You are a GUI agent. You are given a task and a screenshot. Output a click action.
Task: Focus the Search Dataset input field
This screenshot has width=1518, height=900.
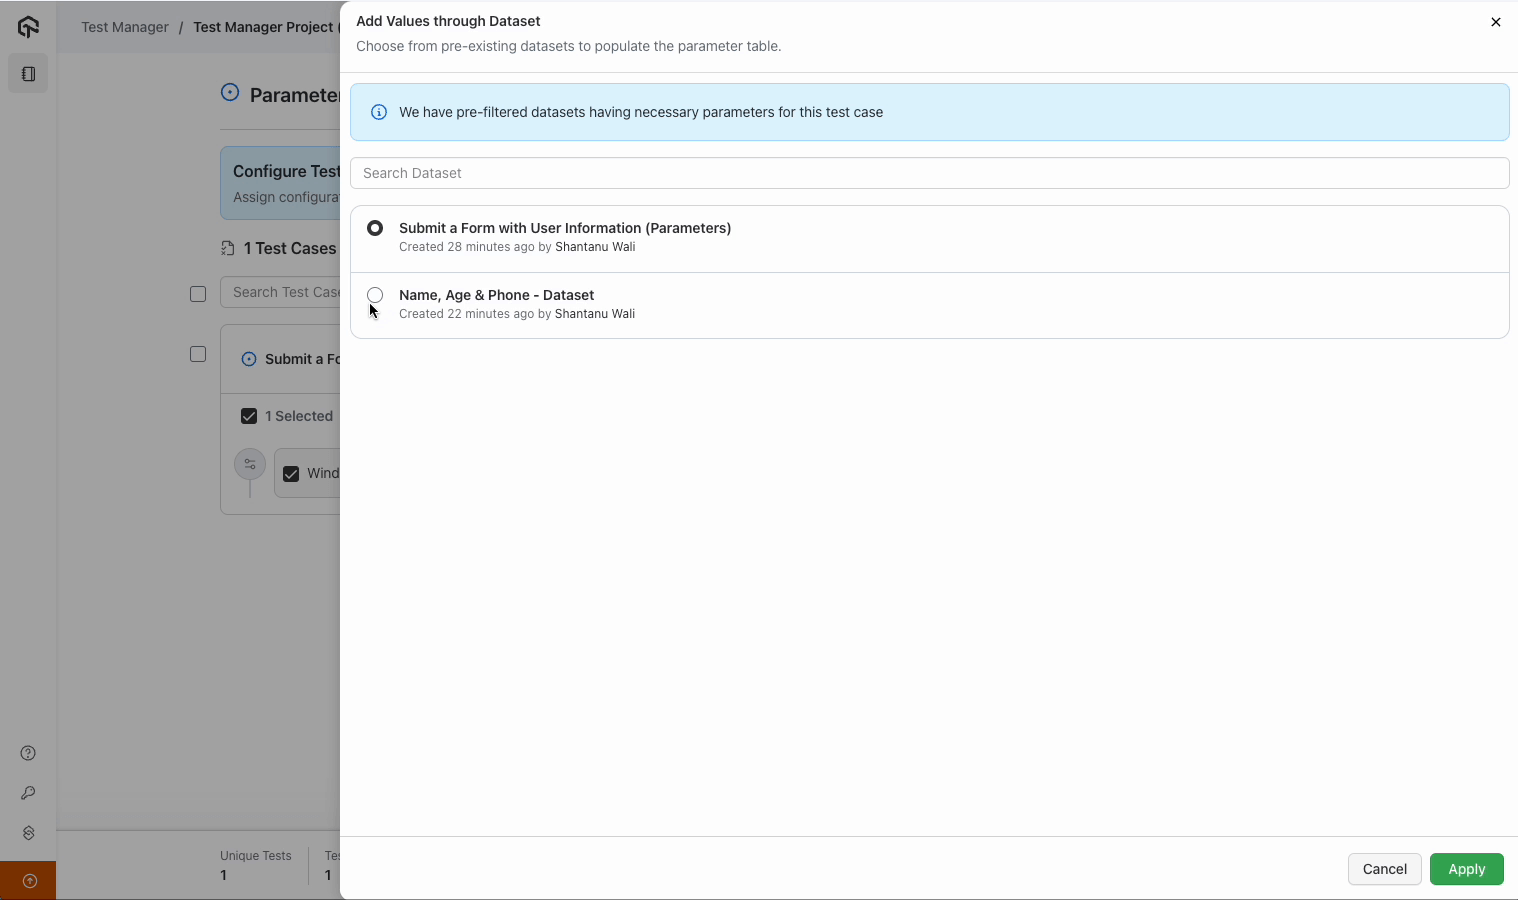tap(929, 173)
